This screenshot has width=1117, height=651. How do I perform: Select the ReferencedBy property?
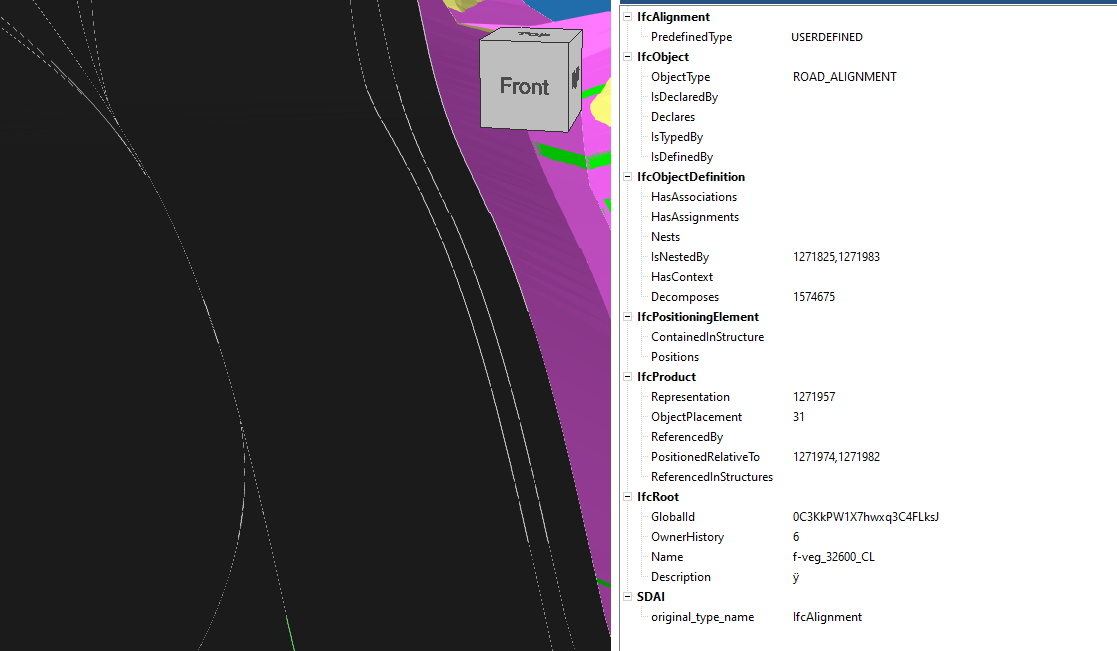click(x=687, y=437)
